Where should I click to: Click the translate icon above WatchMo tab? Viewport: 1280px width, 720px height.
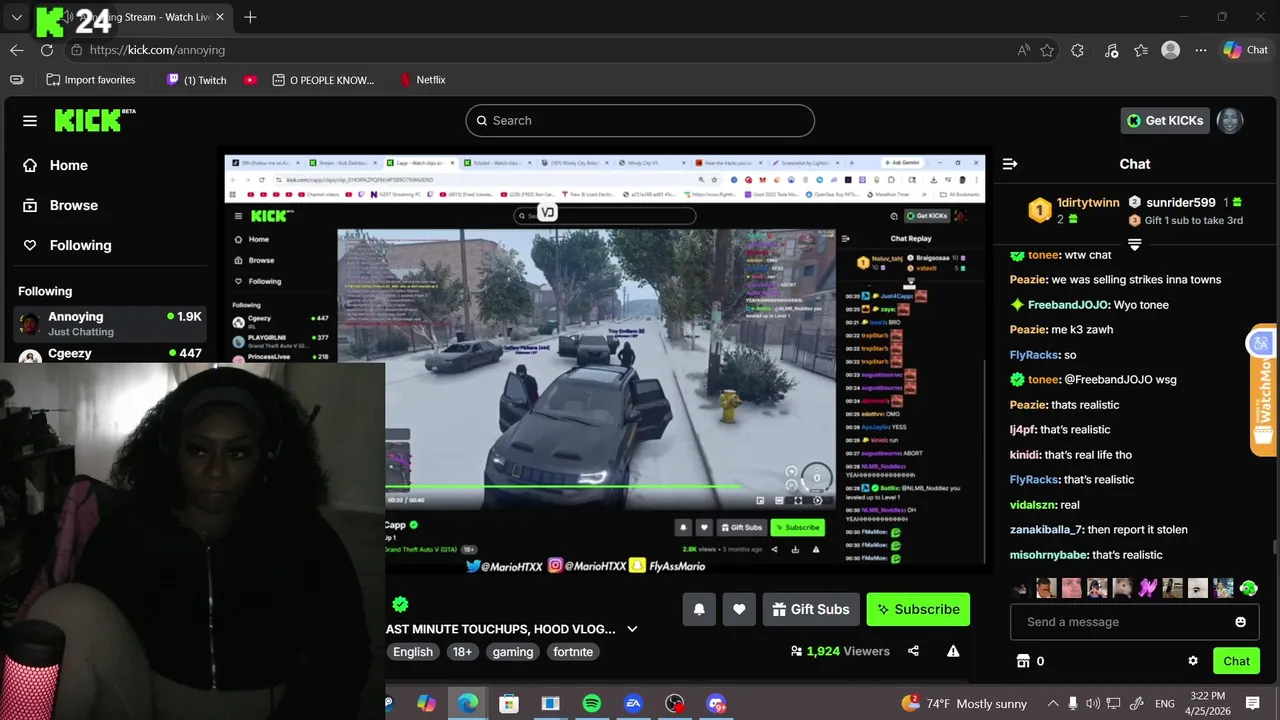pyautogui.click(x=1260, y=344)
